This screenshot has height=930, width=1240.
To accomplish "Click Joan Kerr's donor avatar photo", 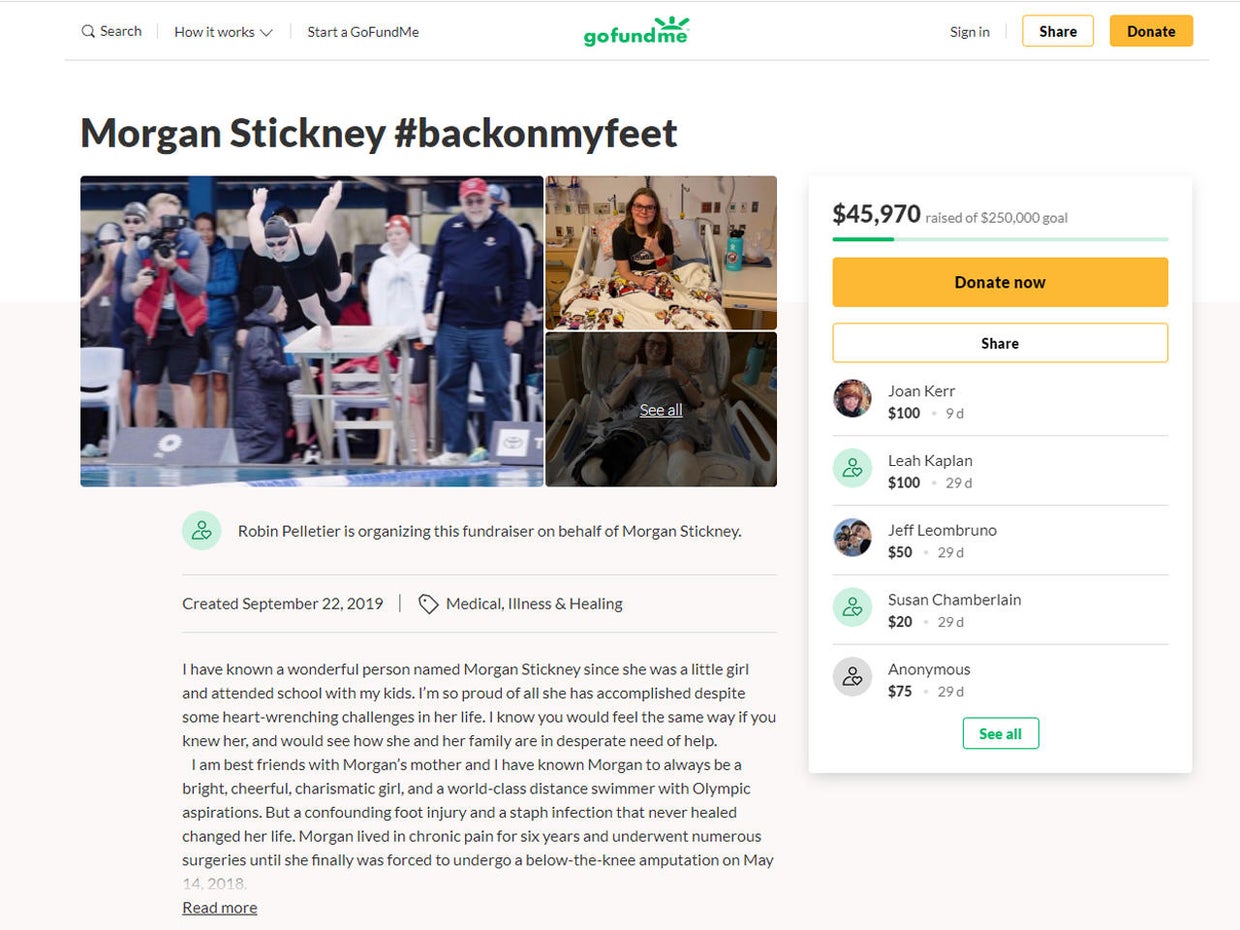I will coord(852,398).
